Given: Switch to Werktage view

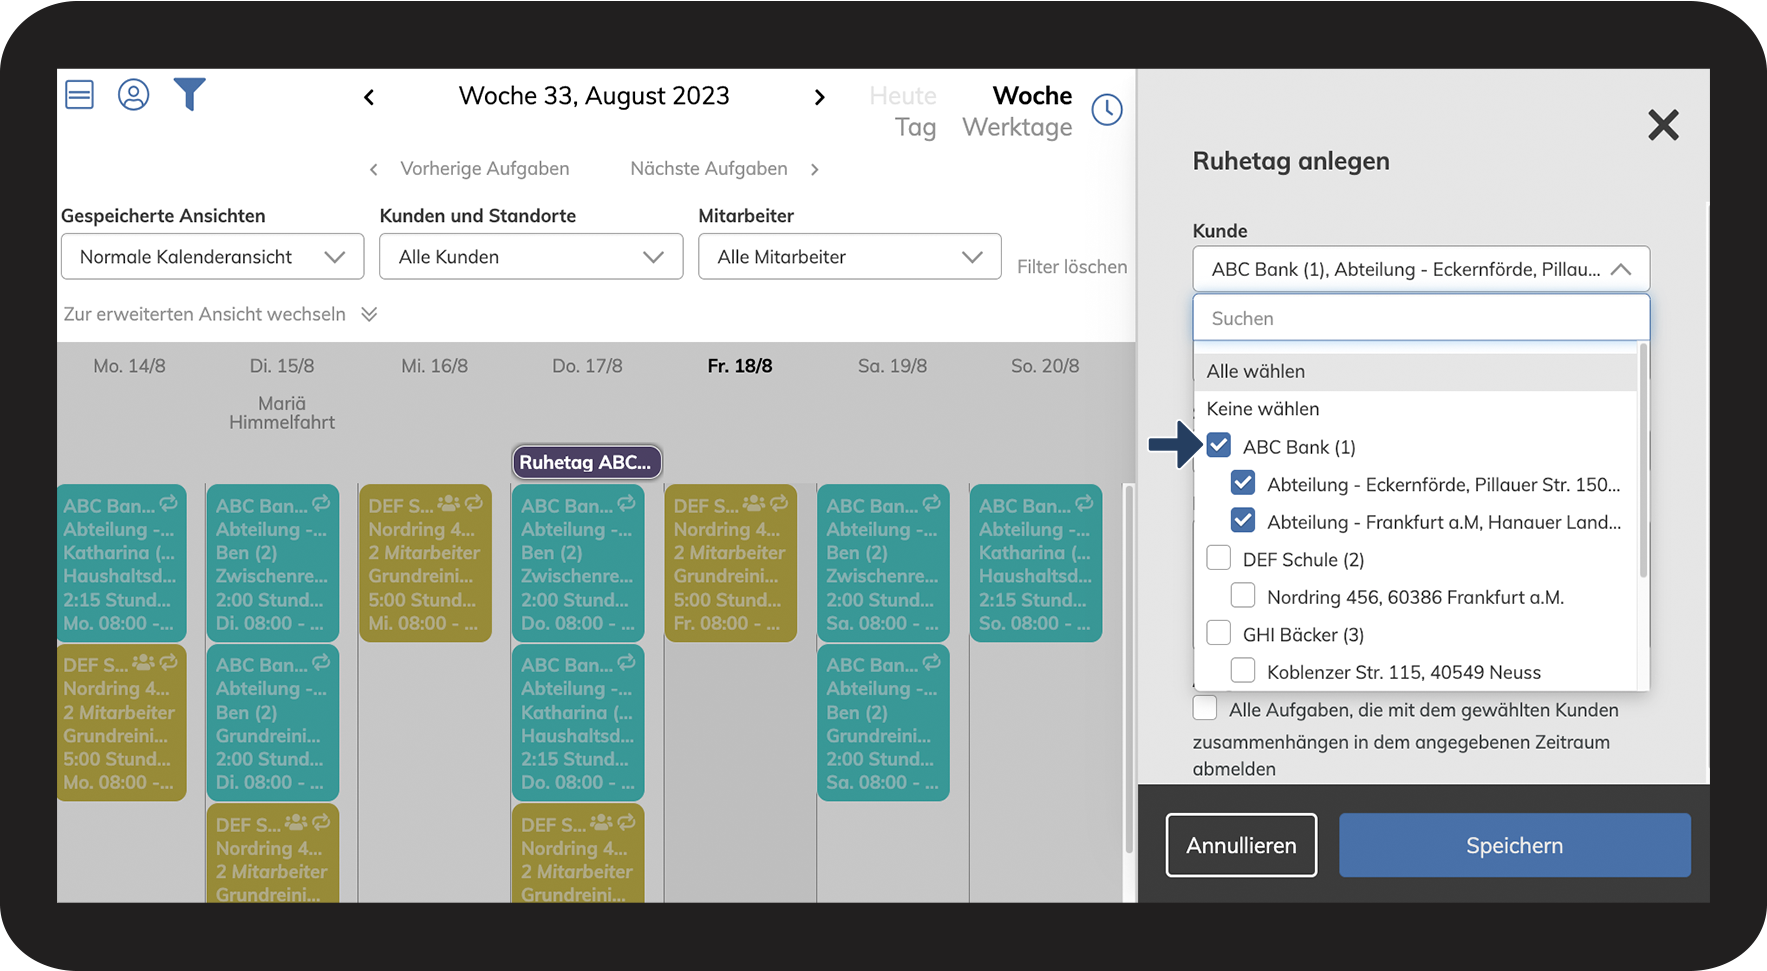Looking at the screenshot, I should tap(1017, 128).
